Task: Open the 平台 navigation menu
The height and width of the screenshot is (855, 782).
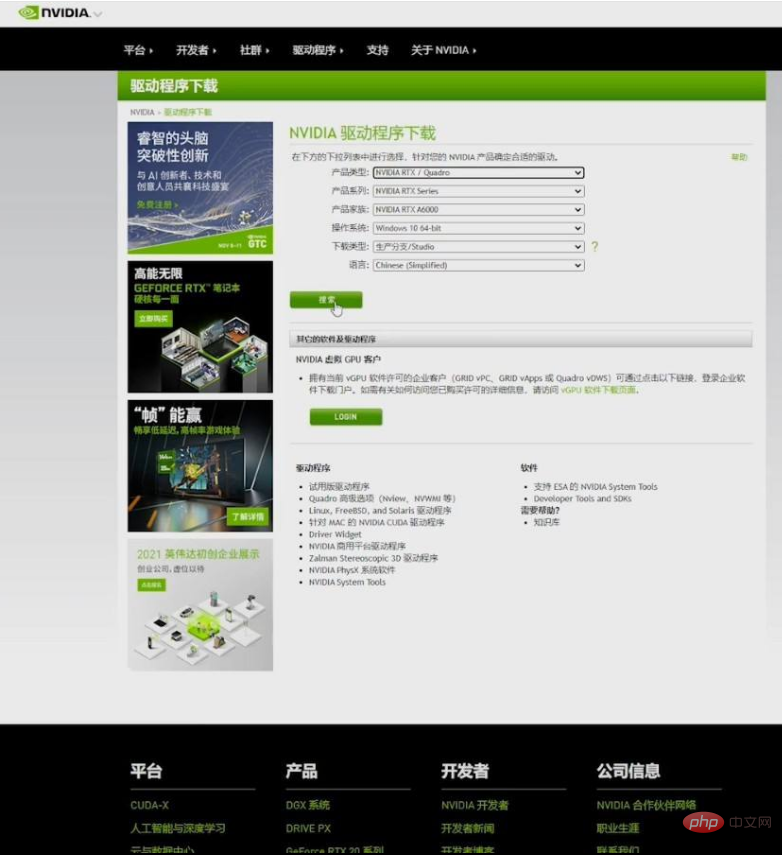Action: [138, 50]
